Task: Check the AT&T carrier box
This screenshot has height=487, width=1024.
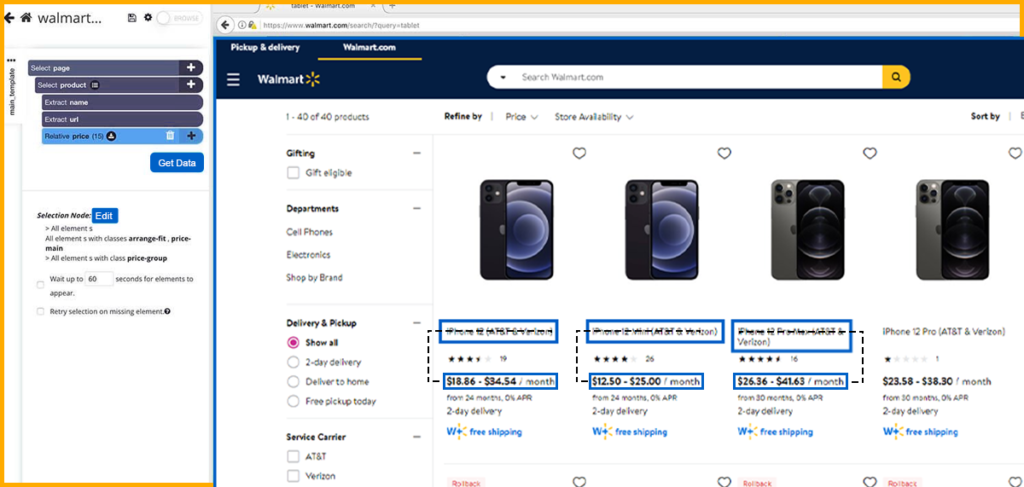Action: (x=293, y=456)
